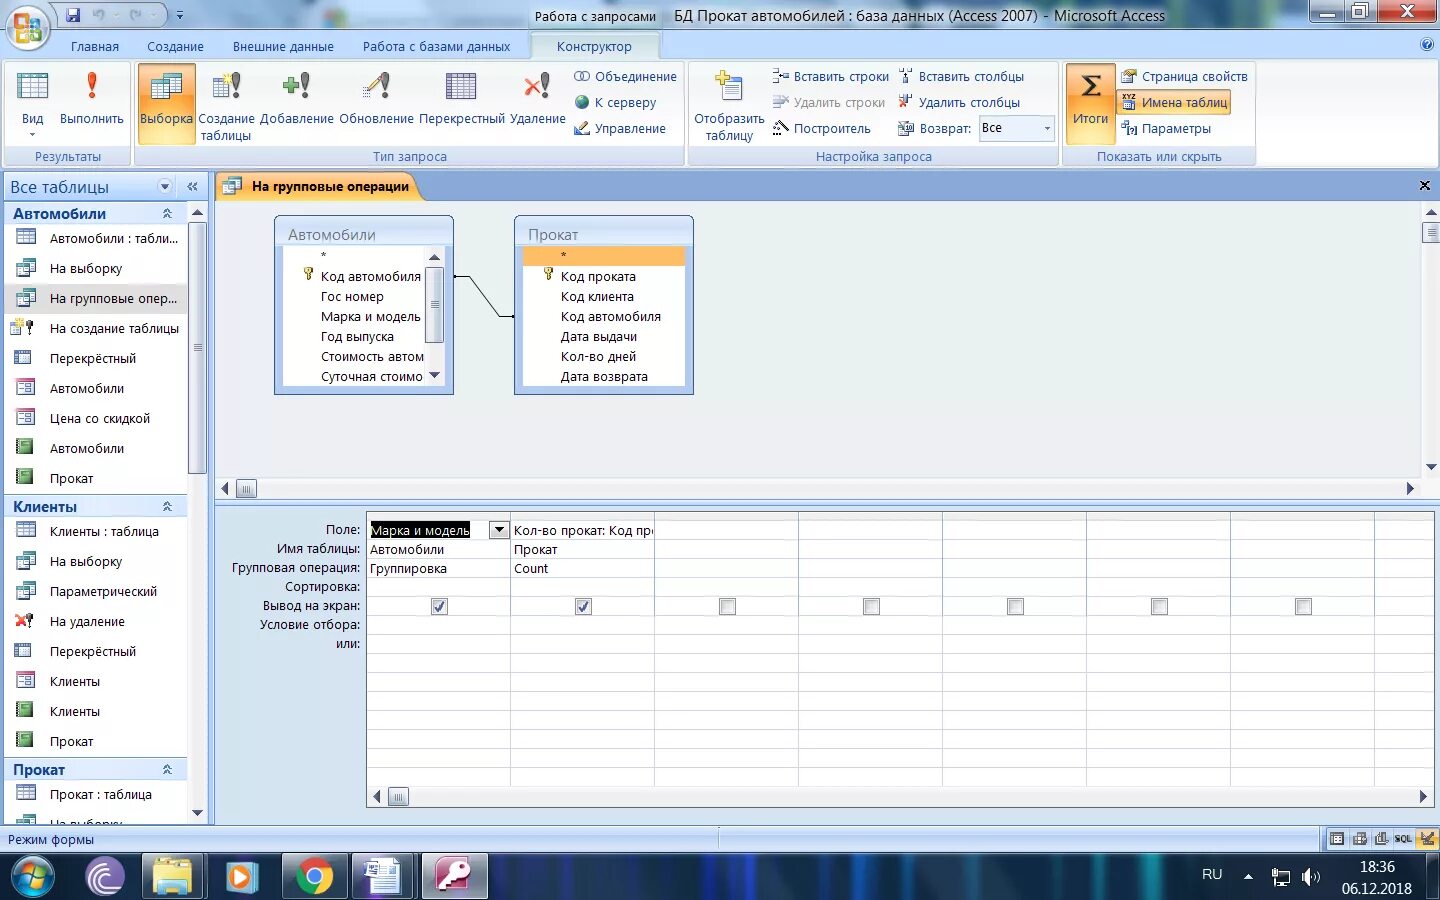The width and height of the screenshot is (1440, 900).
Task: Choose Добавление query type
Action: tap(296, 100)
